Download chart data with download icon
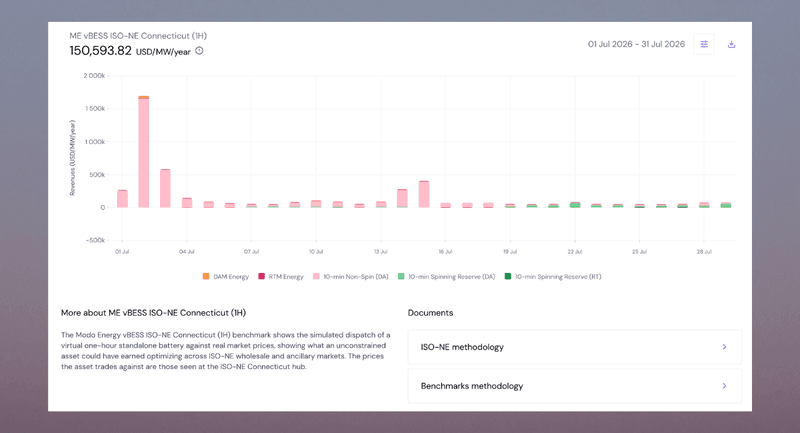This screenshot has height=433, width=800. pos(731,44)
